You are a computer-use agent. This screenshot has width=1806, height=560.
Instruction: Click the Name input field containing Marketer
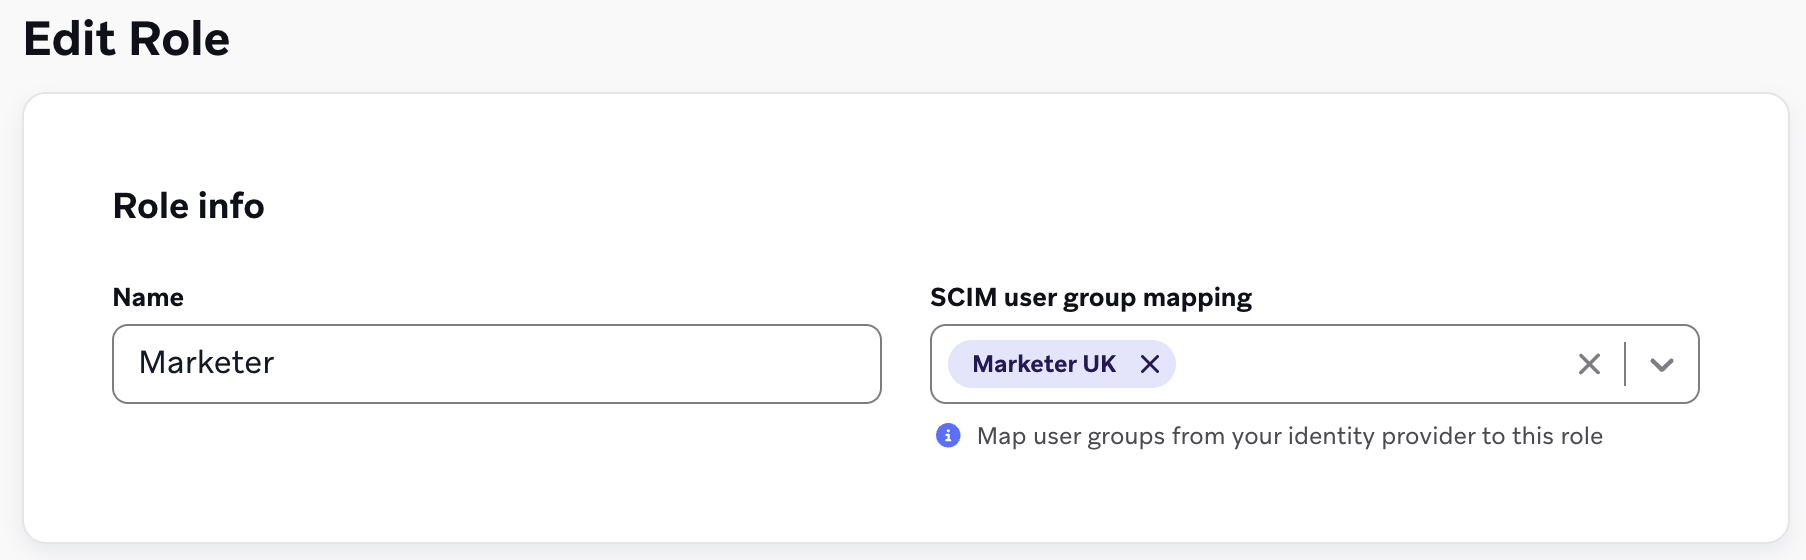click(x=497, y=364)
